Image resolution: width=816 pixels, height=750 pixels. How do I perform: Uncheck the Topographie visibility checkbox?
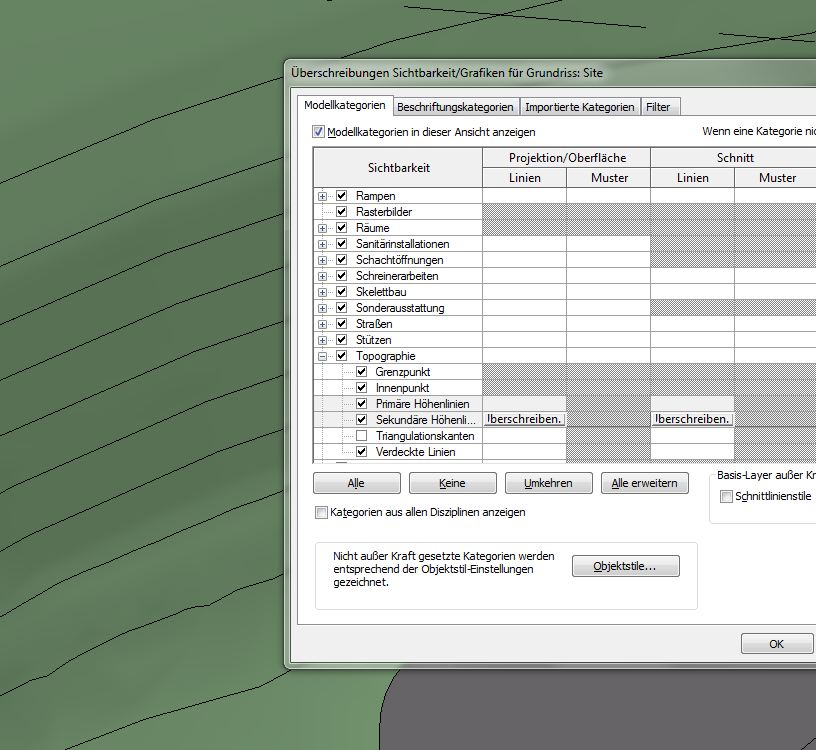pos(341,356)
